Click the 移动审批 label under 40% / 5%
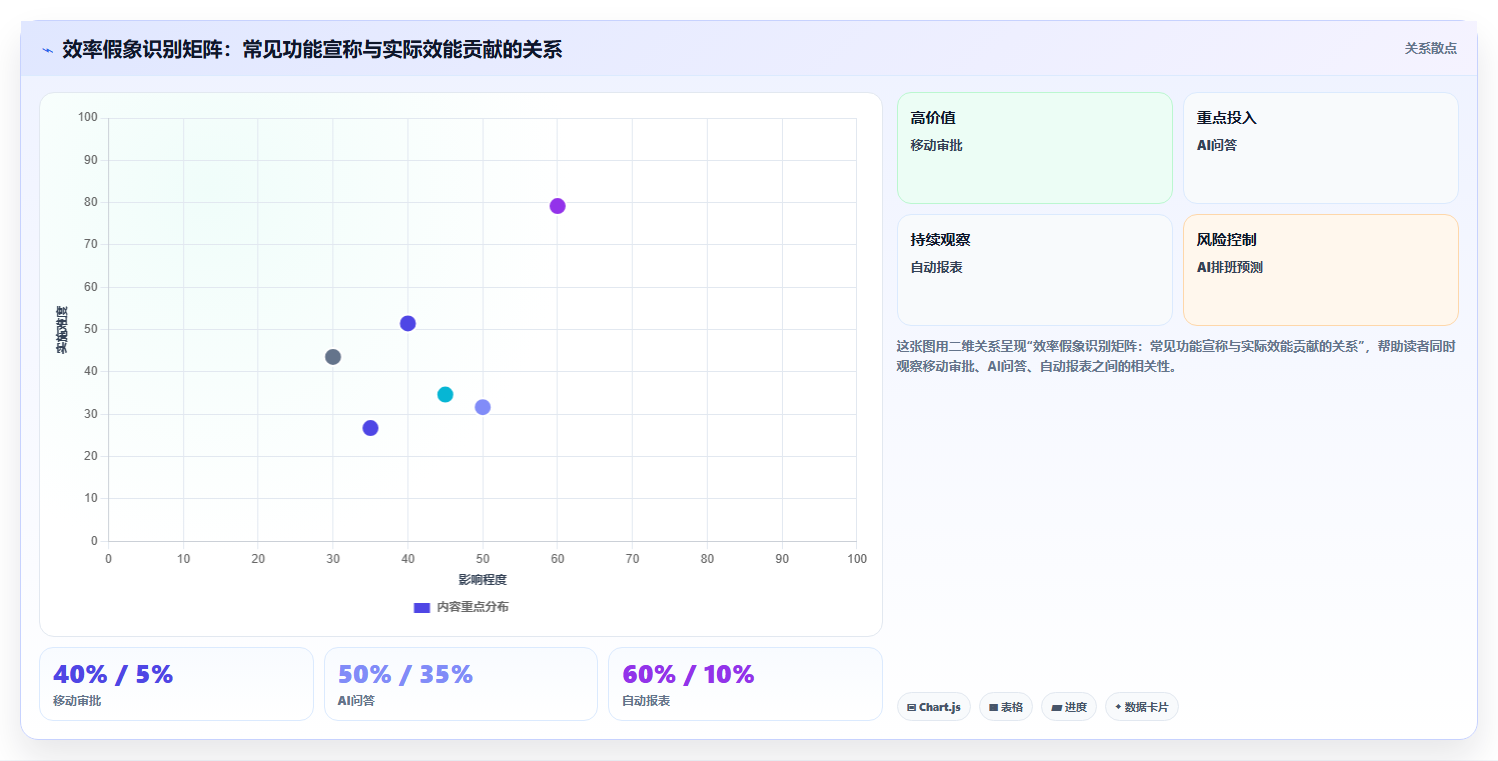The image size is (1498, 761). tap(77, 701)
